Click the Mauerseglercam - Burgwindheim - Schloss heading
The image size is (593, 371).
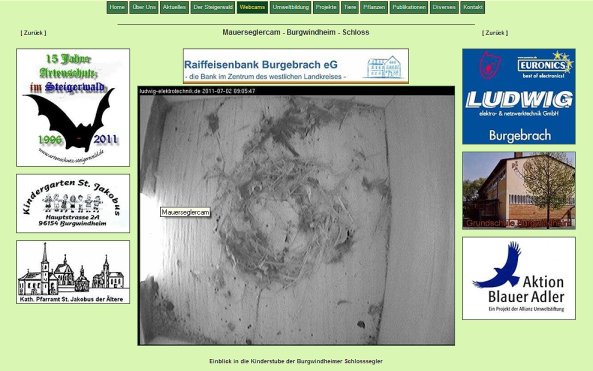(x=296, y=32)
